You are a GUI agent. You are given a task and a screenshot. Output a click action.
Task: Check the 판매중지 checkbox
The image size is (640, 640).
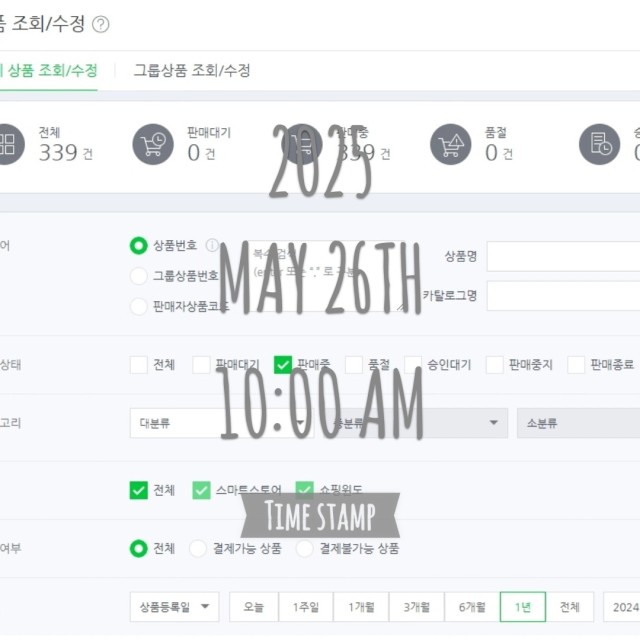[x=494, y=364]
